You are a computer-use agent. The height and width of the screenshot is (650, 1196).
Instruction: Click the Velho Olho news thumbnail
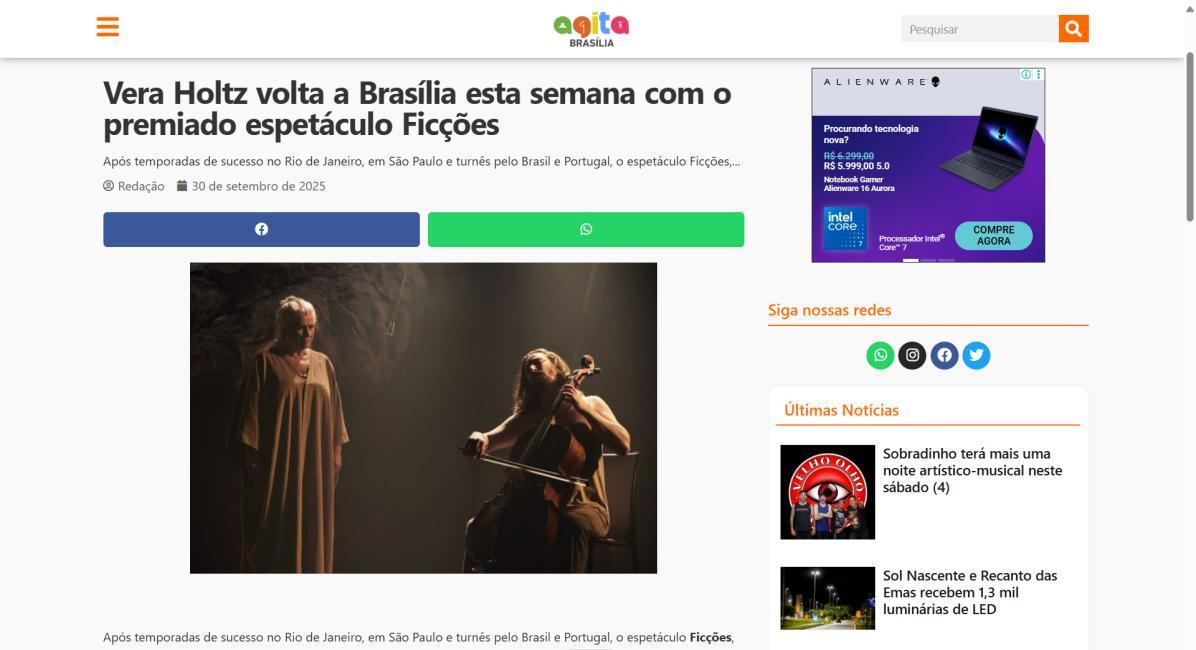coord(828,492)
